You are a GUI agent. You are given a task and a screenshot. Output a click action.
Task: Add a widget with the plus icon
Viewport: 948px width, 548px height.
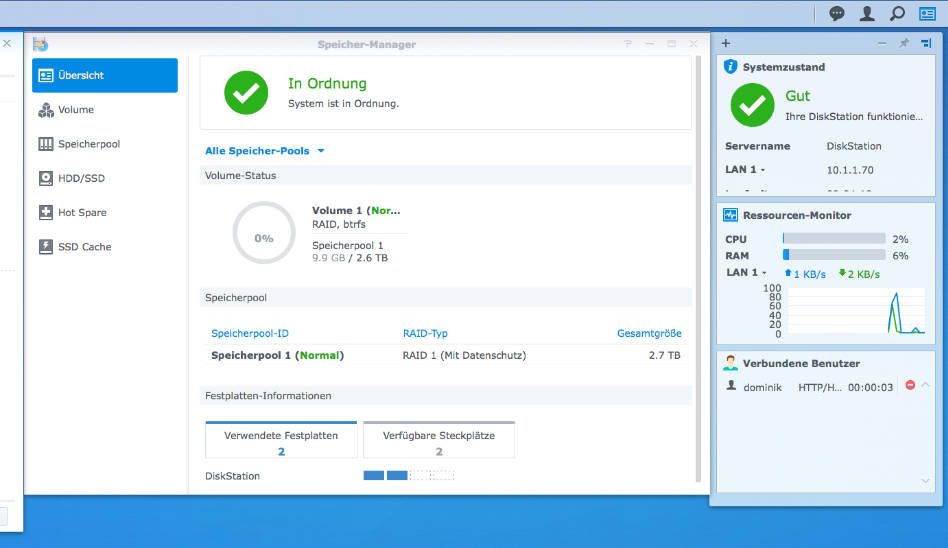tap(726, 43)
